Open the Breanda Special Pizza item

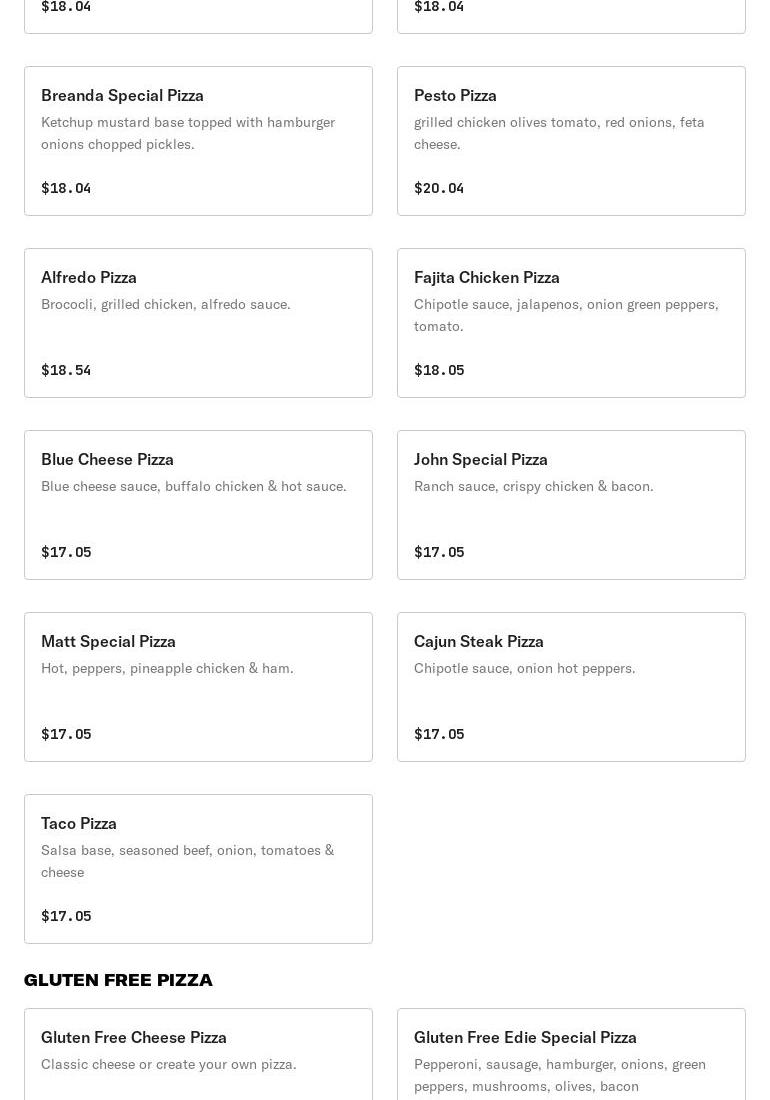(x=198, y=141)
